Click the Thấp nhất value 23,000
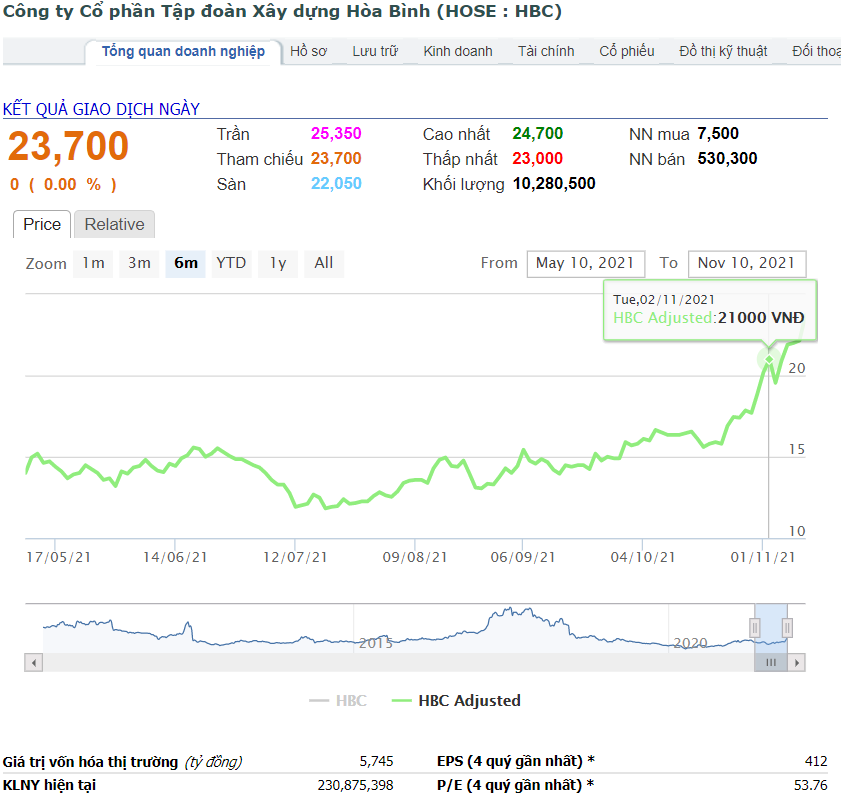The image size is (841, 795). point(537,158)
